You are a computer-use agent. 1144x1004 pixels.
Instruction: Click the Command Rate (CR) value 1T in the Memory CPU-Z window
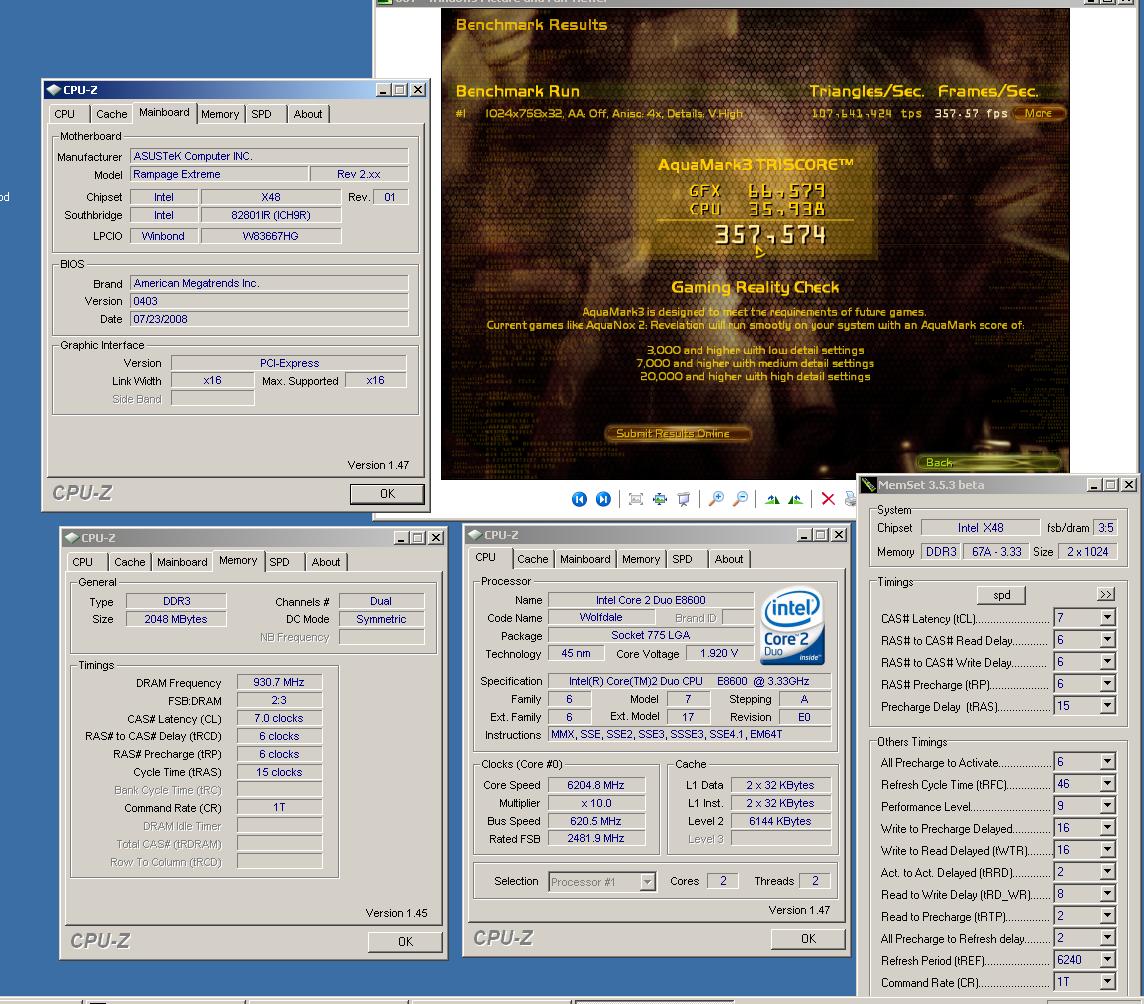coord(279,807)
